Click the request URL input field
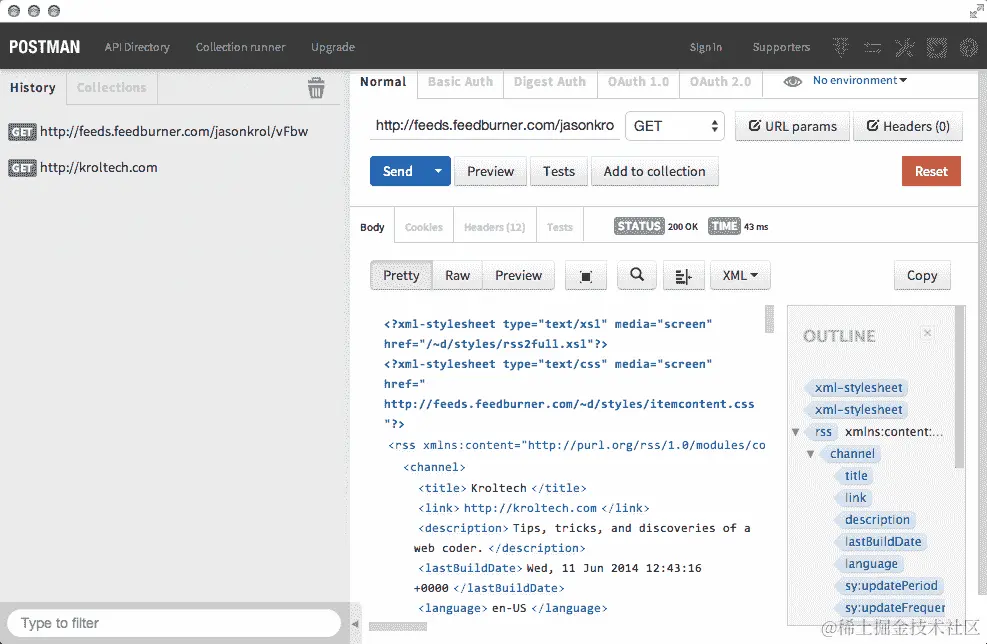 point(495,126)
